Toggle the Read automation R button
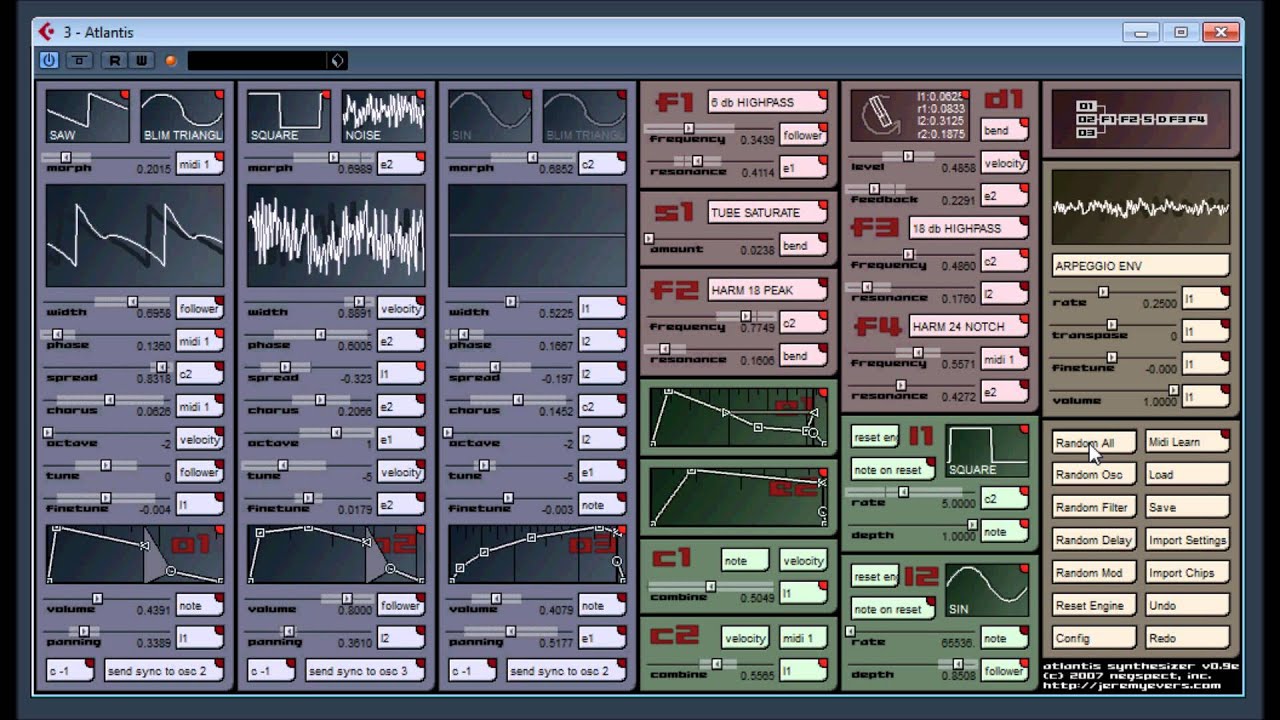1280x720 pixels. tap(115, 61)
